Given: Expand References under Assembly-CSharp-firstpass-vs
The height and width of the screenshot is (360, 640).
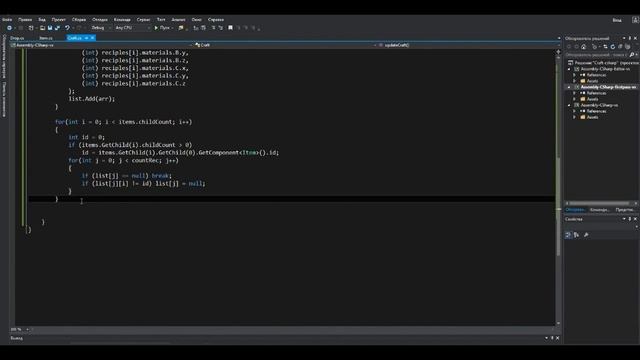Looking at the screenshot, I should [575, 93].
